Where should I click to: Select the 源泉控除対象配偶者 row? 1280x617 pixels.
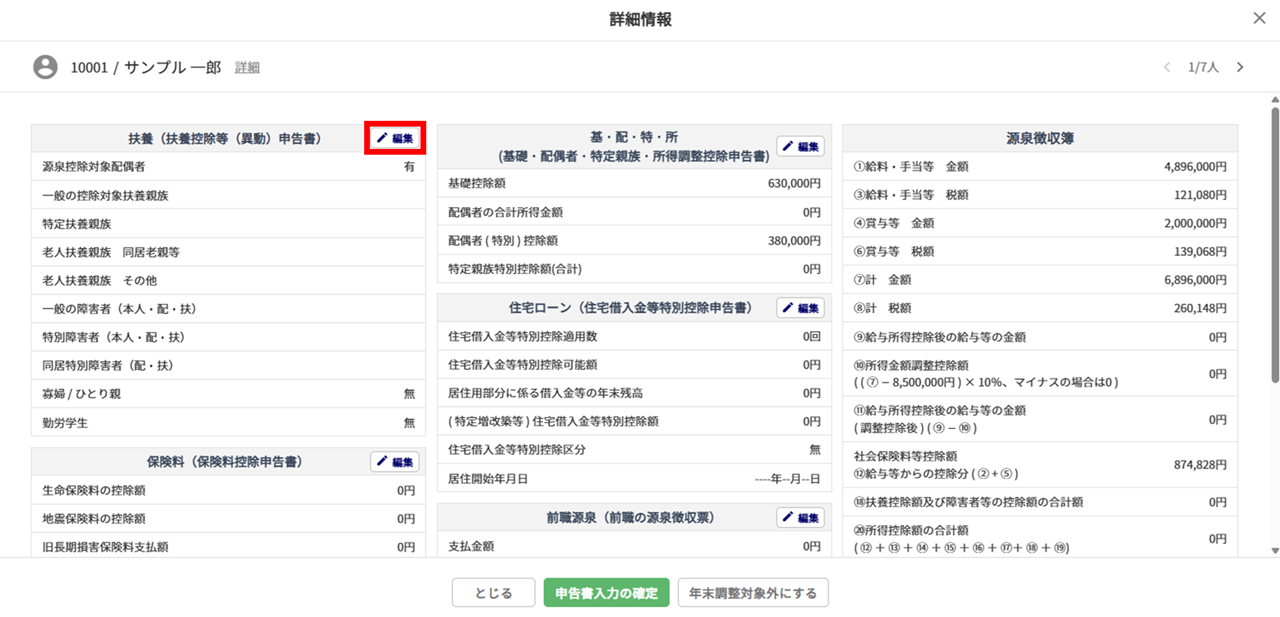pos(228,167)
